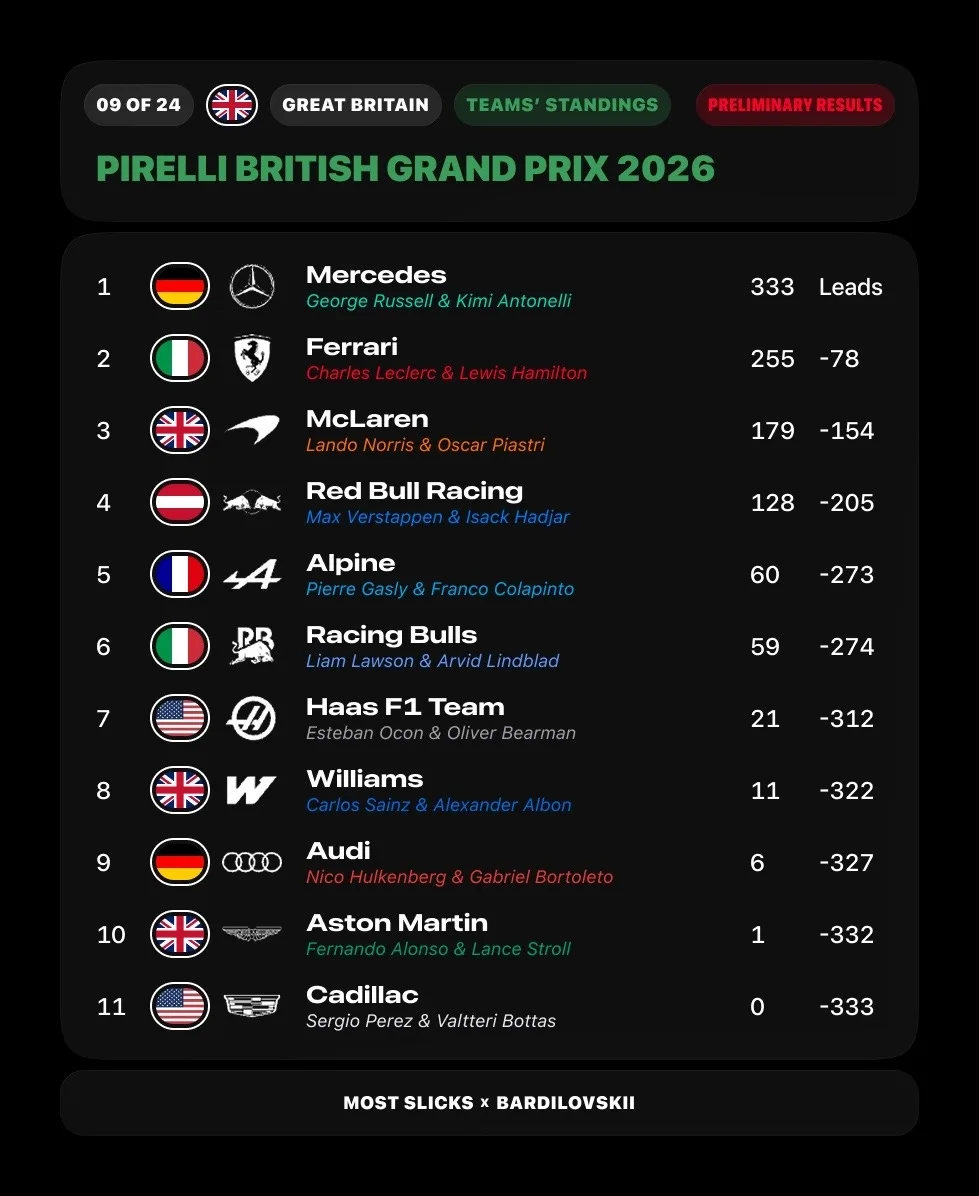
Task: Click the Cadillac crest logo
Action: coord(252,1006)
